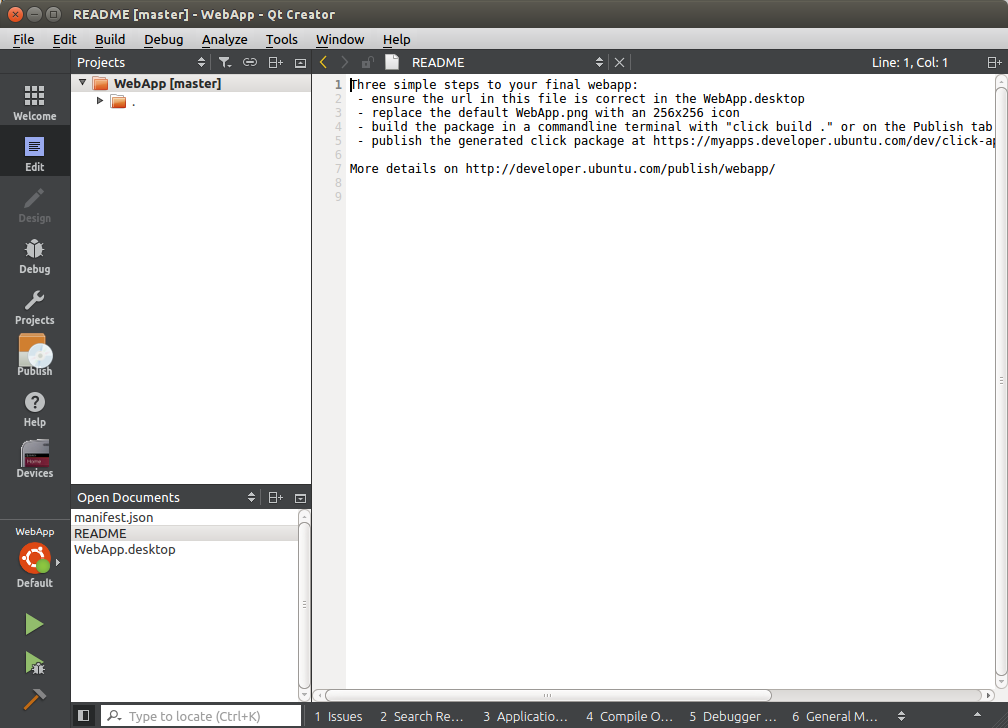Place cursor on 'More details' line
Viewport: 1008px width, 728px height.
pyautogui.click(x=562, y=168)
